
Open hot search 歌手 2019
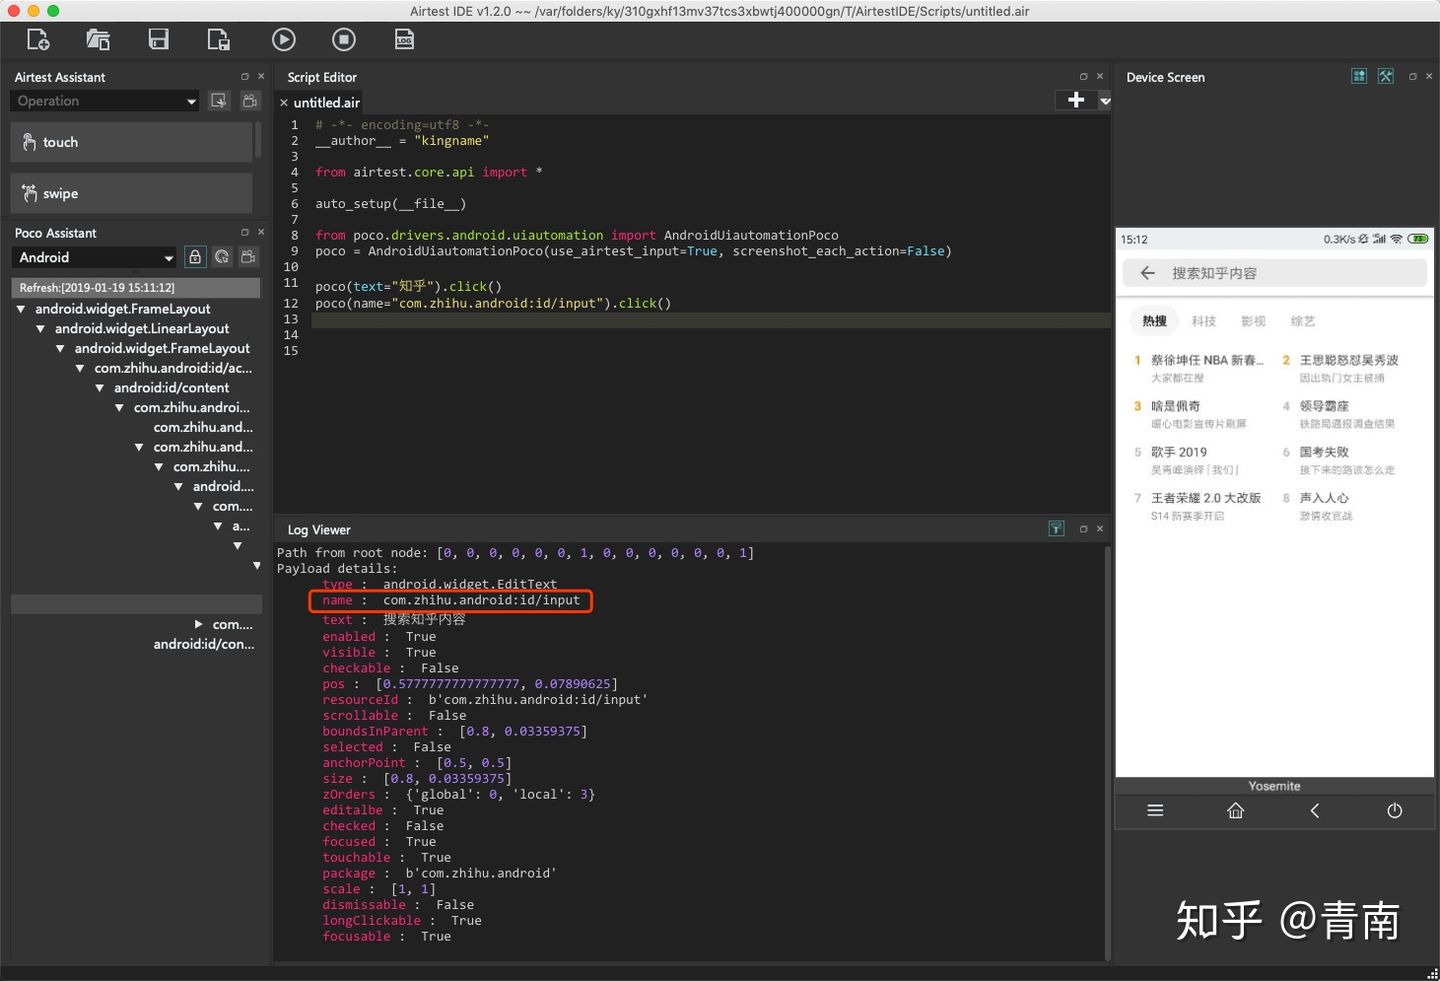pyautogui.click(x=1179, y=452)
